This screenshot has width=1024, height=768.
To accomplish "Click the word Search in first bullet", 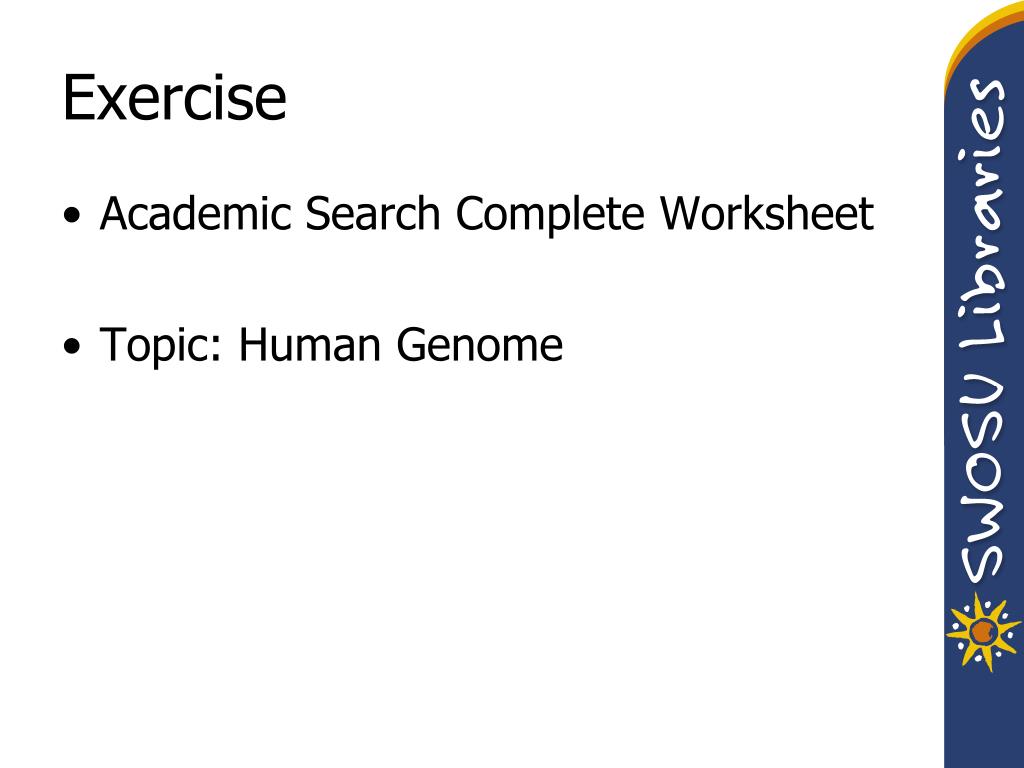I will (373, 214).
